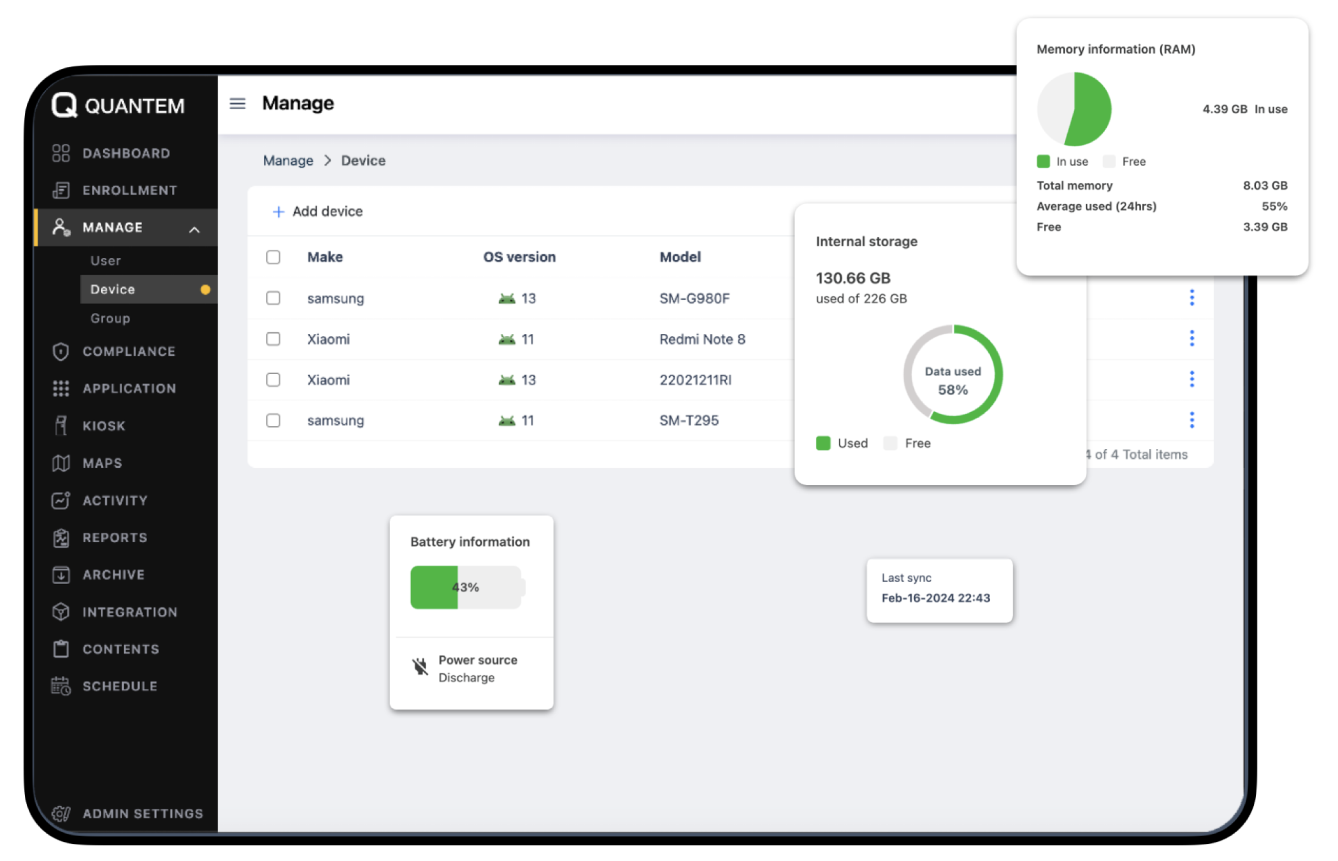The height and width of the screenshot is (861, 1338).
Task: Click the Kiosk icon in sidebar
Action: pos(61,426)
